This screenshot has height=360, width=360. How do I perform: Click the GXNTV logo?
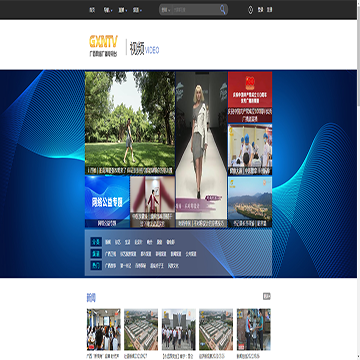103,46
